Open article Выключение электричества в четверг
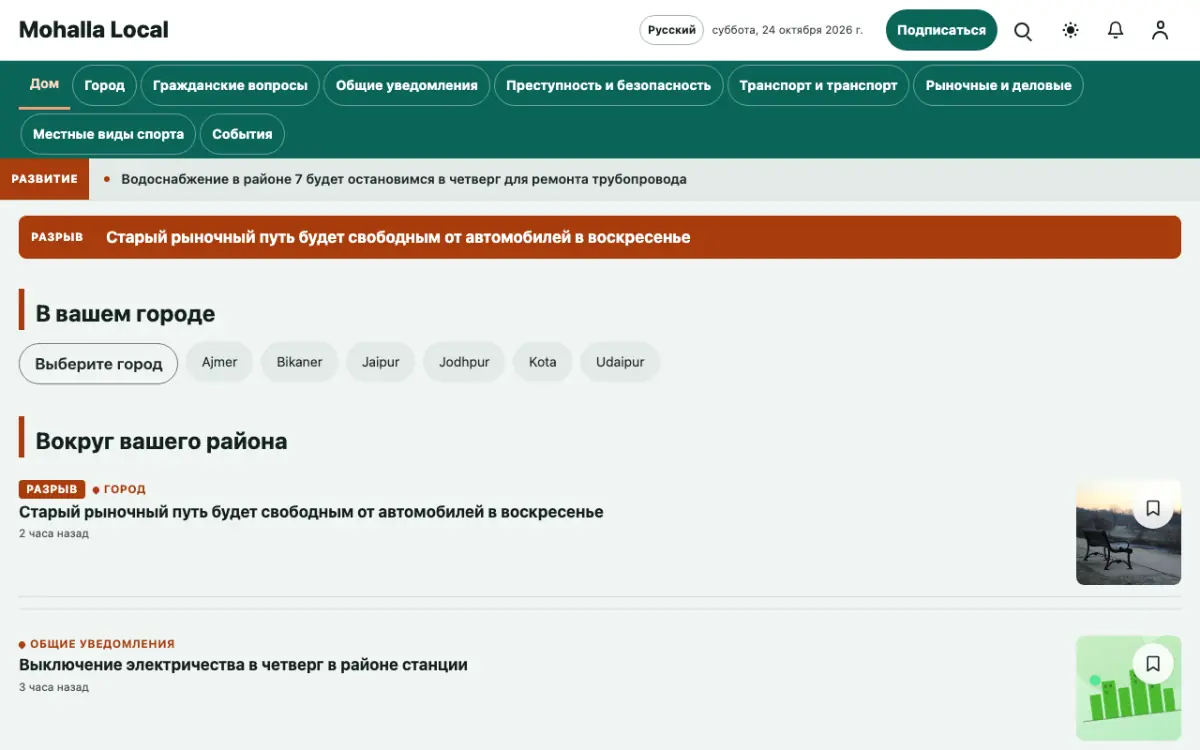 click(x=243, y=665)
